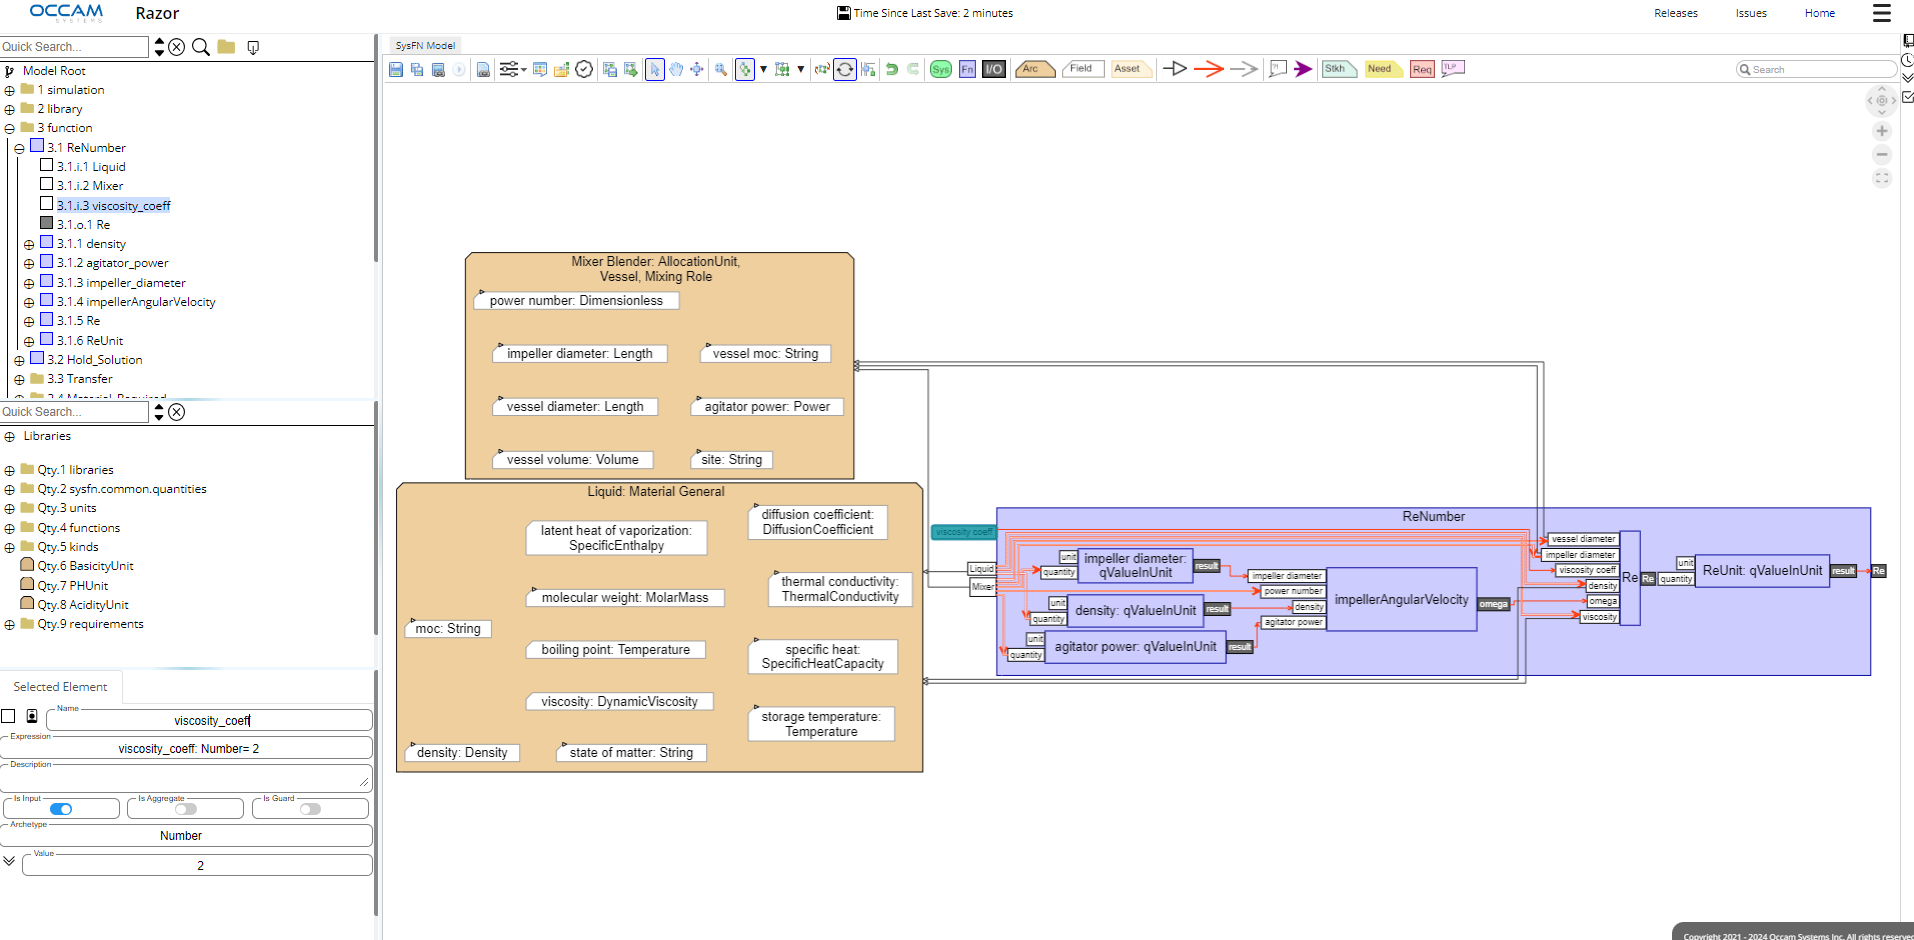Image resolution: width=1914 pixels, height=940 pixels.
Task: Expand the Qty.4 functions library folder
Action: click(x=10, y=529)
